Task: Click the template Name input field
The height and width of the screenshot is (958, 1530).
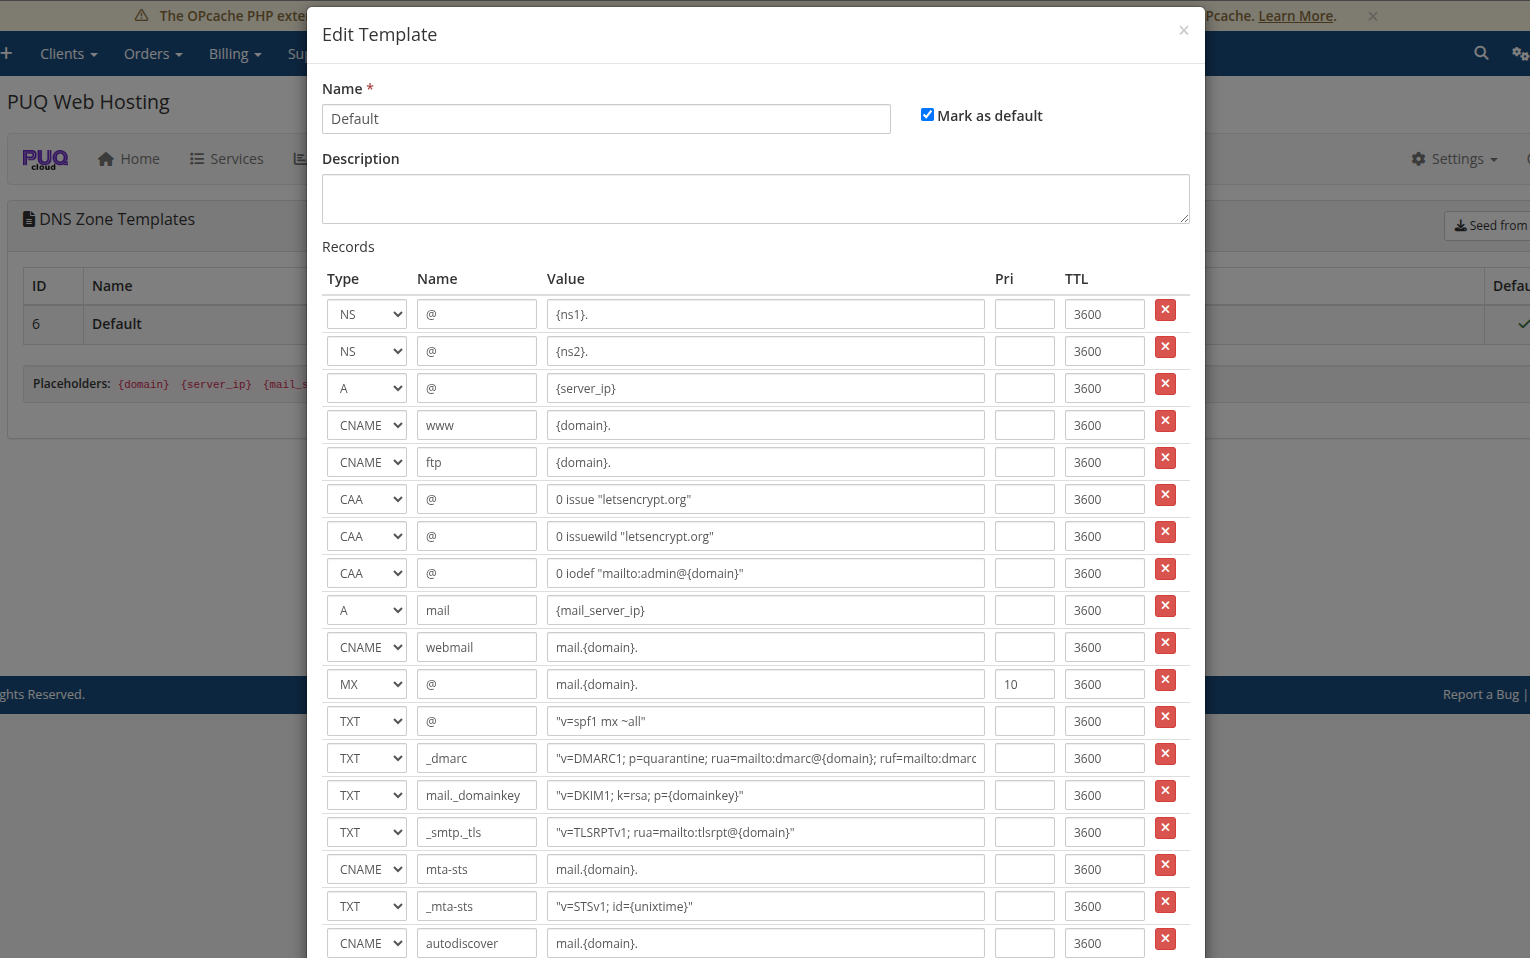Action: (606, 119)
